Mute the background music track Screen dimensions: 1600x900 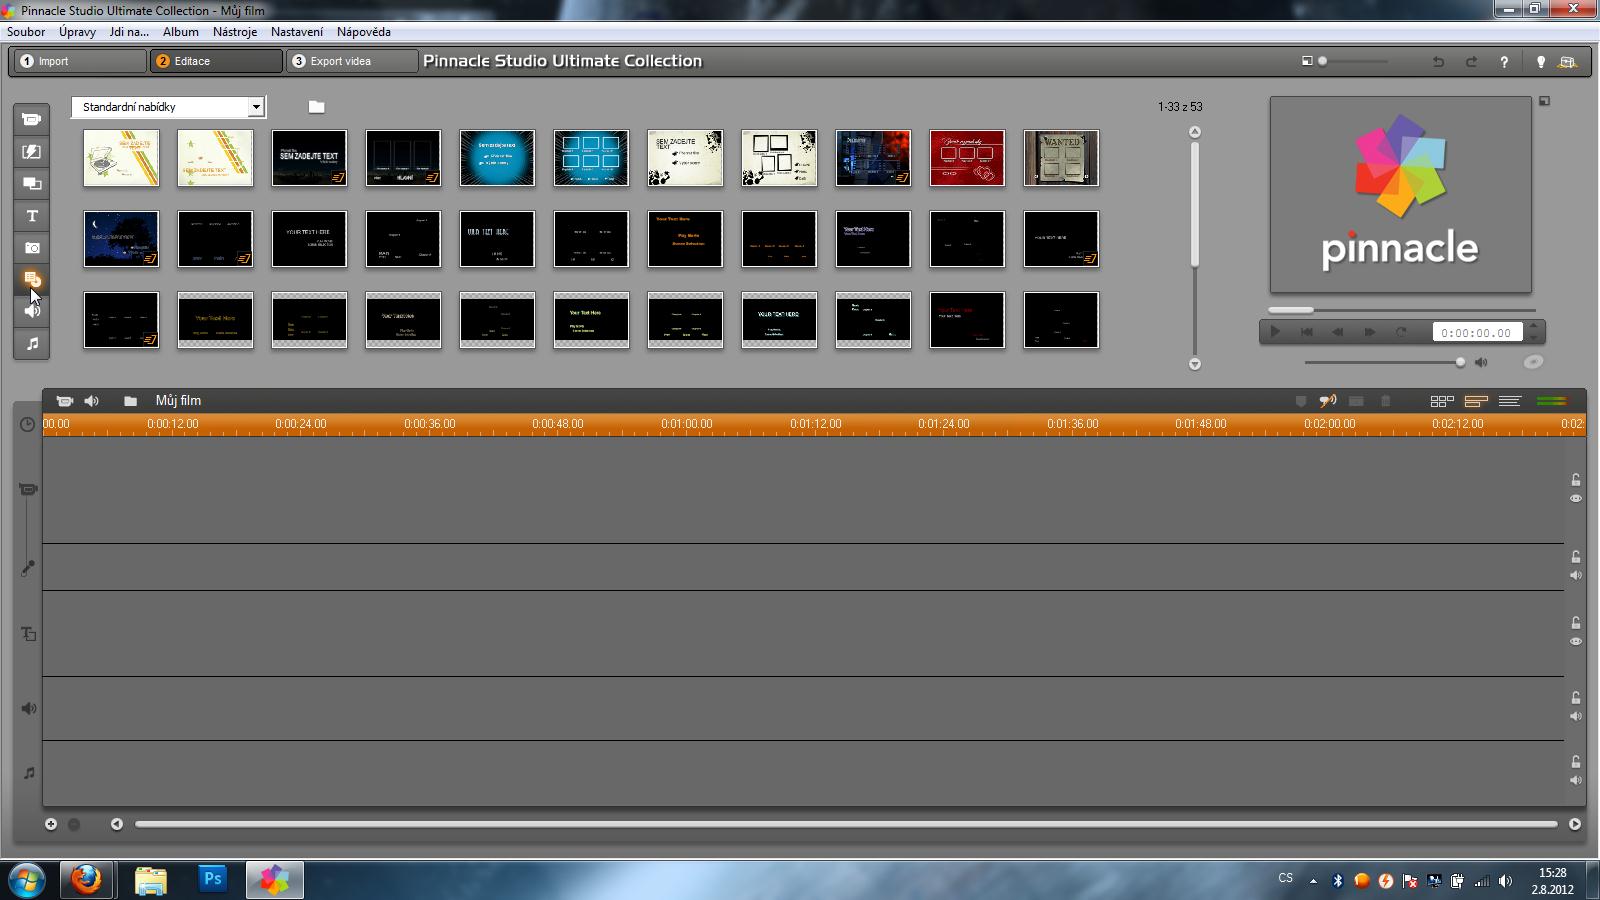[1575, 780]
